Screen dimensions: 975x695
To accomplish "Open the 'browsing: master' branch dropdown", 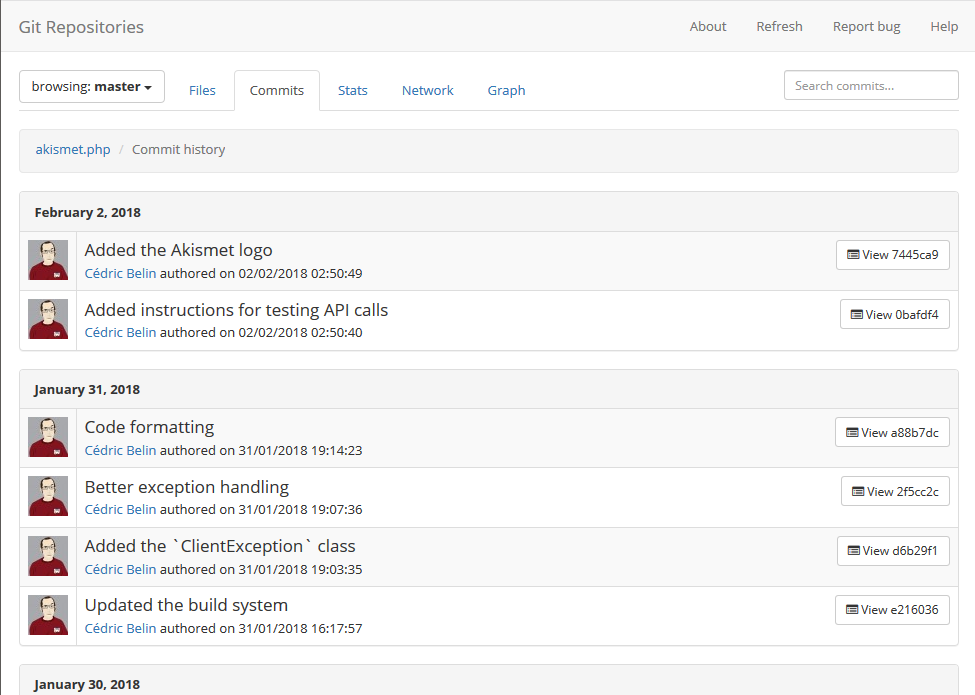I will pos(91,86).
